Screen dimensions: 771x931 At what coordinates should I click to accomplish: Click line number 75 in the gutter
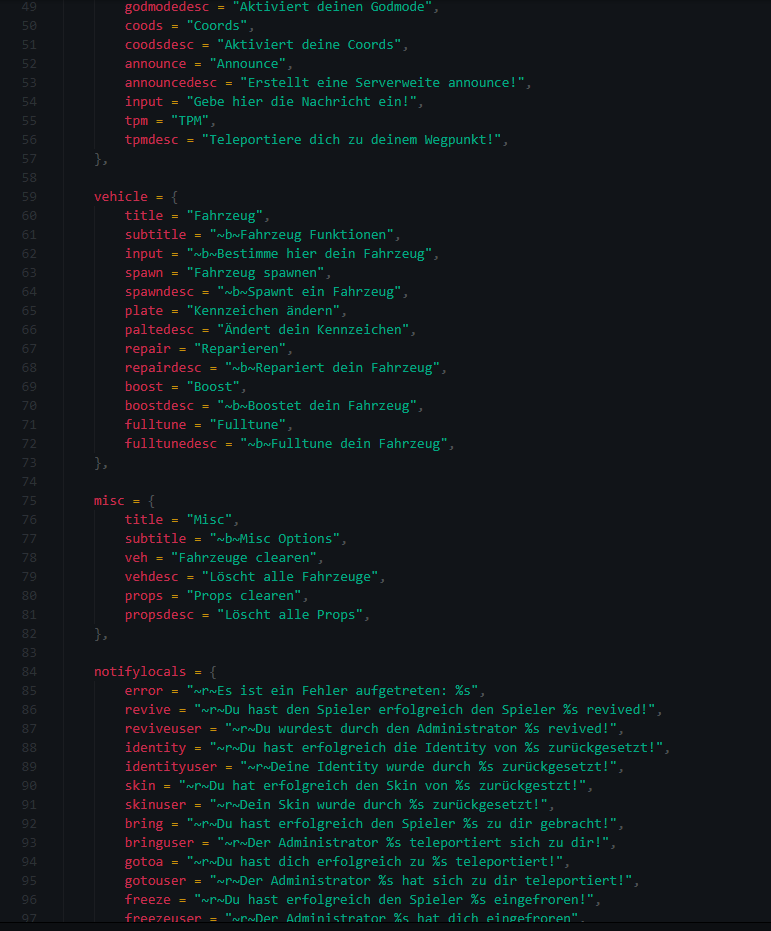[x=29, y=501]
